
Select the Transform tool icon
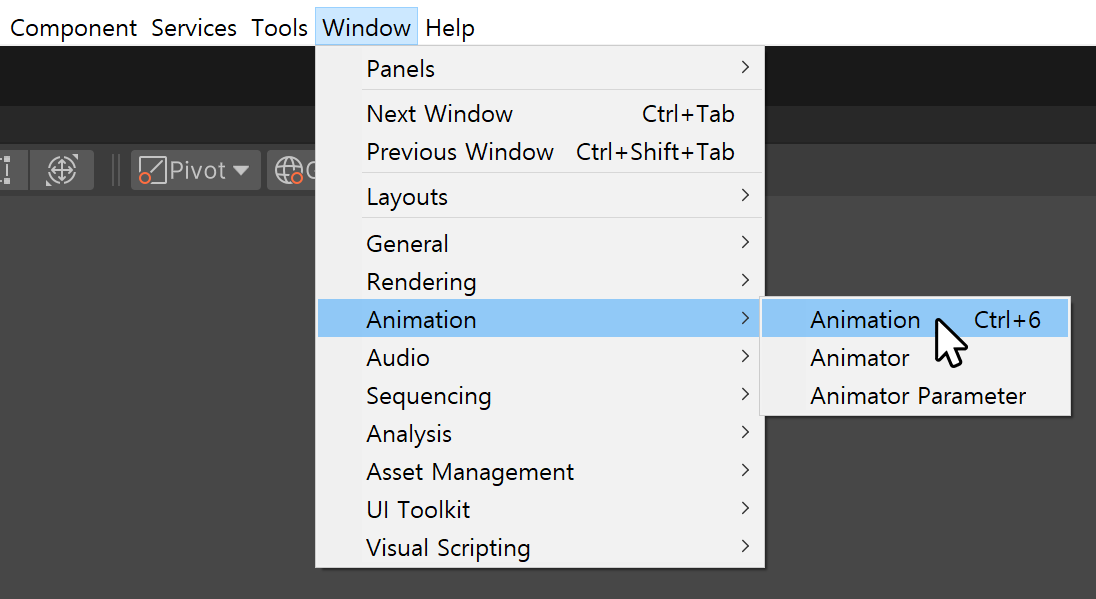point(62,171)
